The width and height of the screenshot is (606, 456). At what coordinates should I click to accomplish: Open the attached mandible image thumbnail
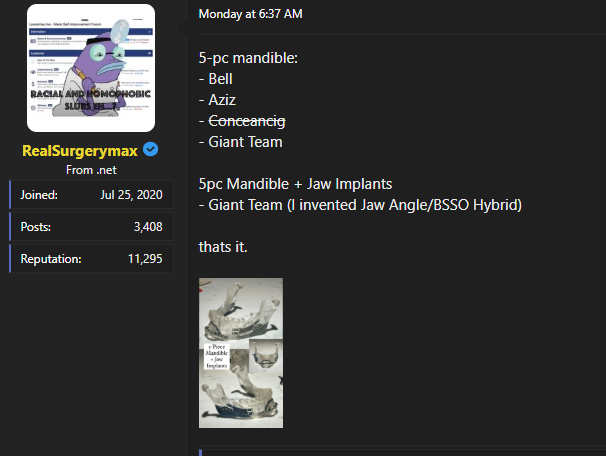click(241, 352)
